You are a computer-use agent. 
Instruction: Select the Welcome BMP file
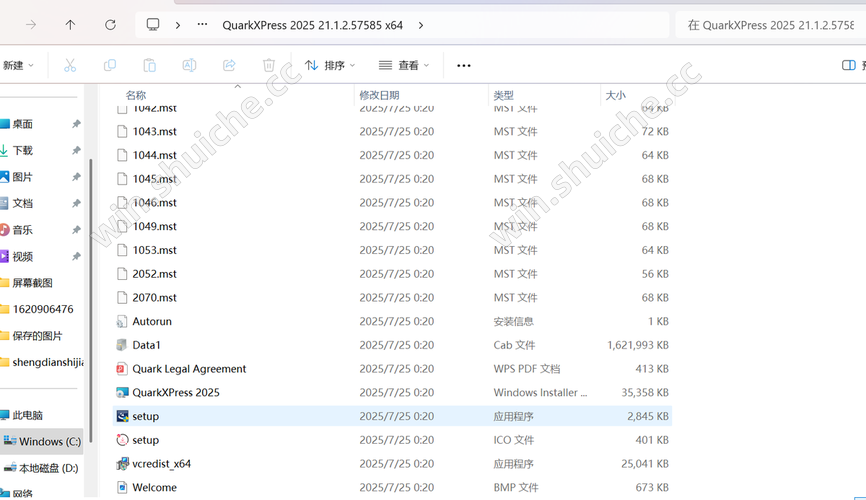tap(392, 488)
